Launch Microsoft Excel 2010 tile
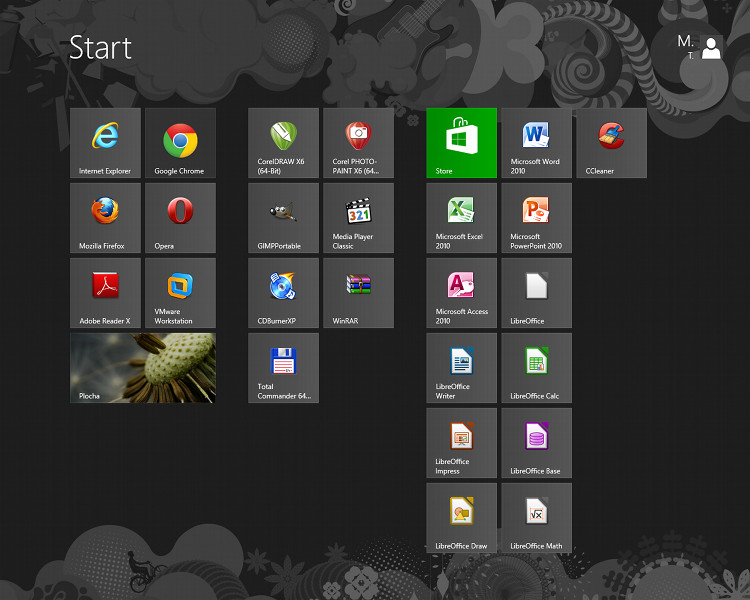This screenshot has width=750, height=600. (x=462, y=218)
